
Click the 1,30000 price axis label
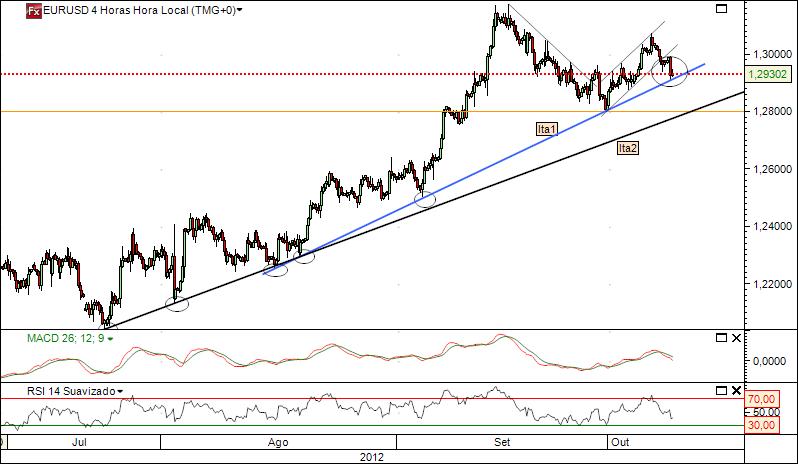click(x=773, y=54)
